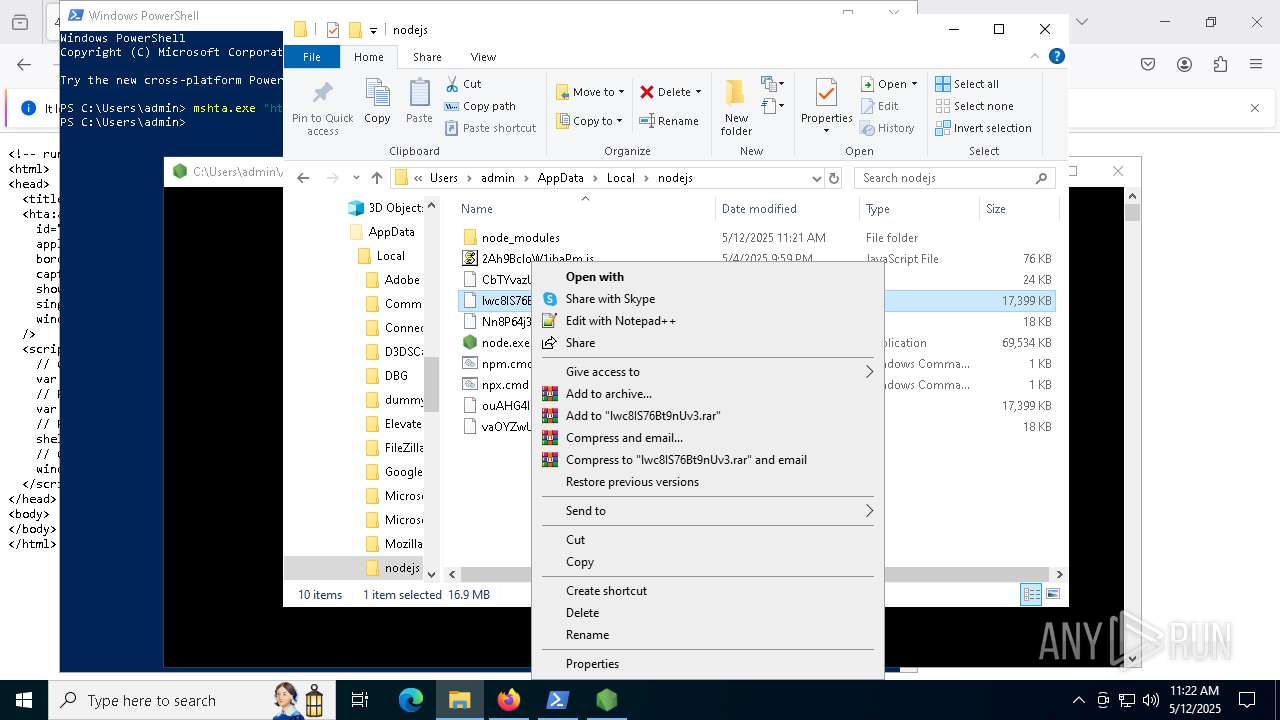Click Select all in the ribbon

point(967,84)
